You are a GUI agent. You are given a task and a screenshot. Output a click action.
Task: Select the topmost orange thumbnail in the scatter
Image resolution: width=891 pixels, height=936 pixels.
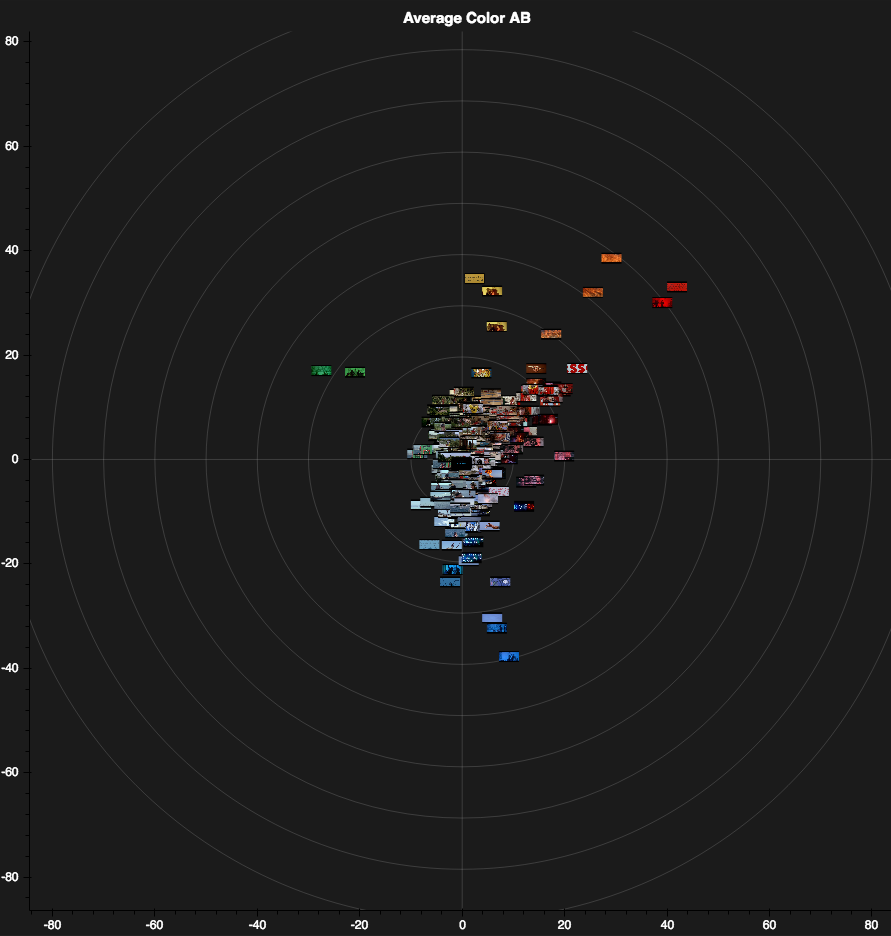tap(611, 258)
